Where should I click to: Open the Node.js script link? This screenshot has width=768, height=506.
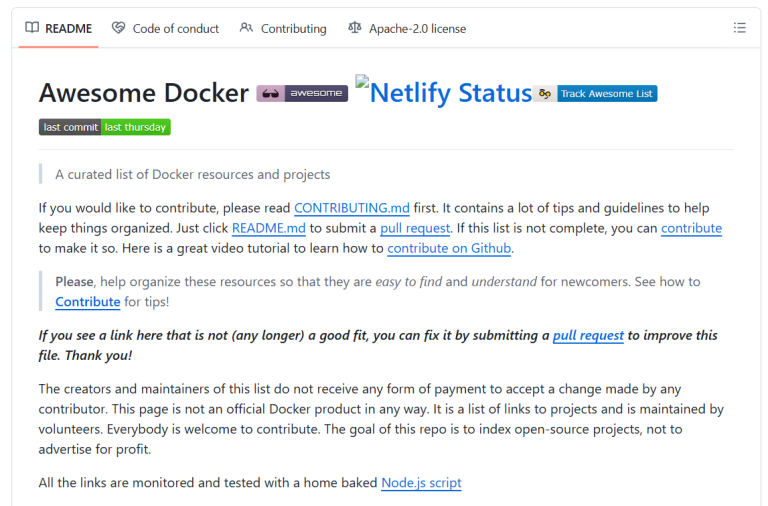coord(421,483)
